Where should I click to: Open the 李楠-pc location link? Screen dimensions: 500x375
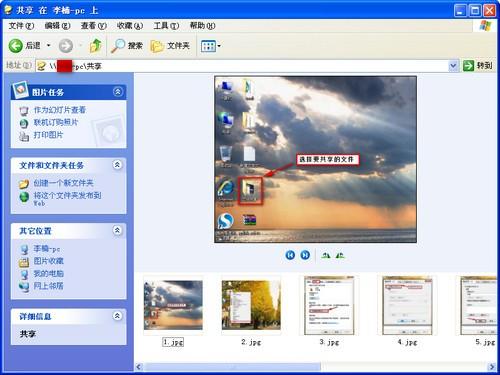(47, 249)
